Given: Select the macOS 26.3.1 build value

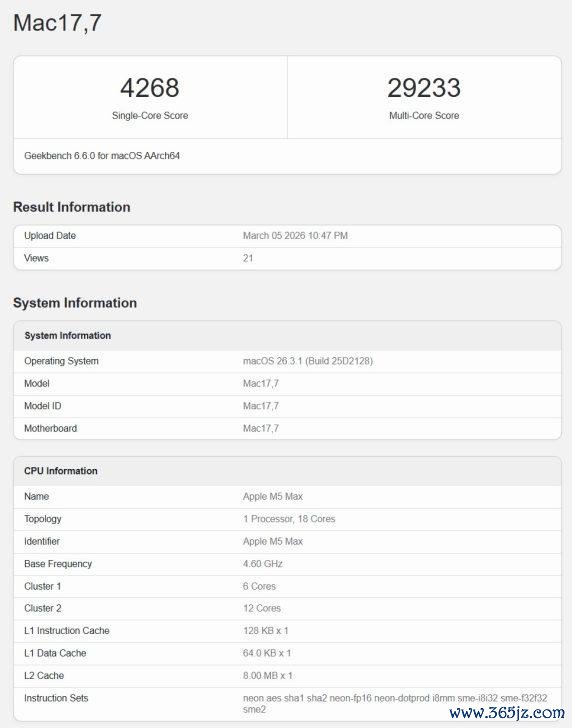Looking at the screenshot, I should click(308, 361).
